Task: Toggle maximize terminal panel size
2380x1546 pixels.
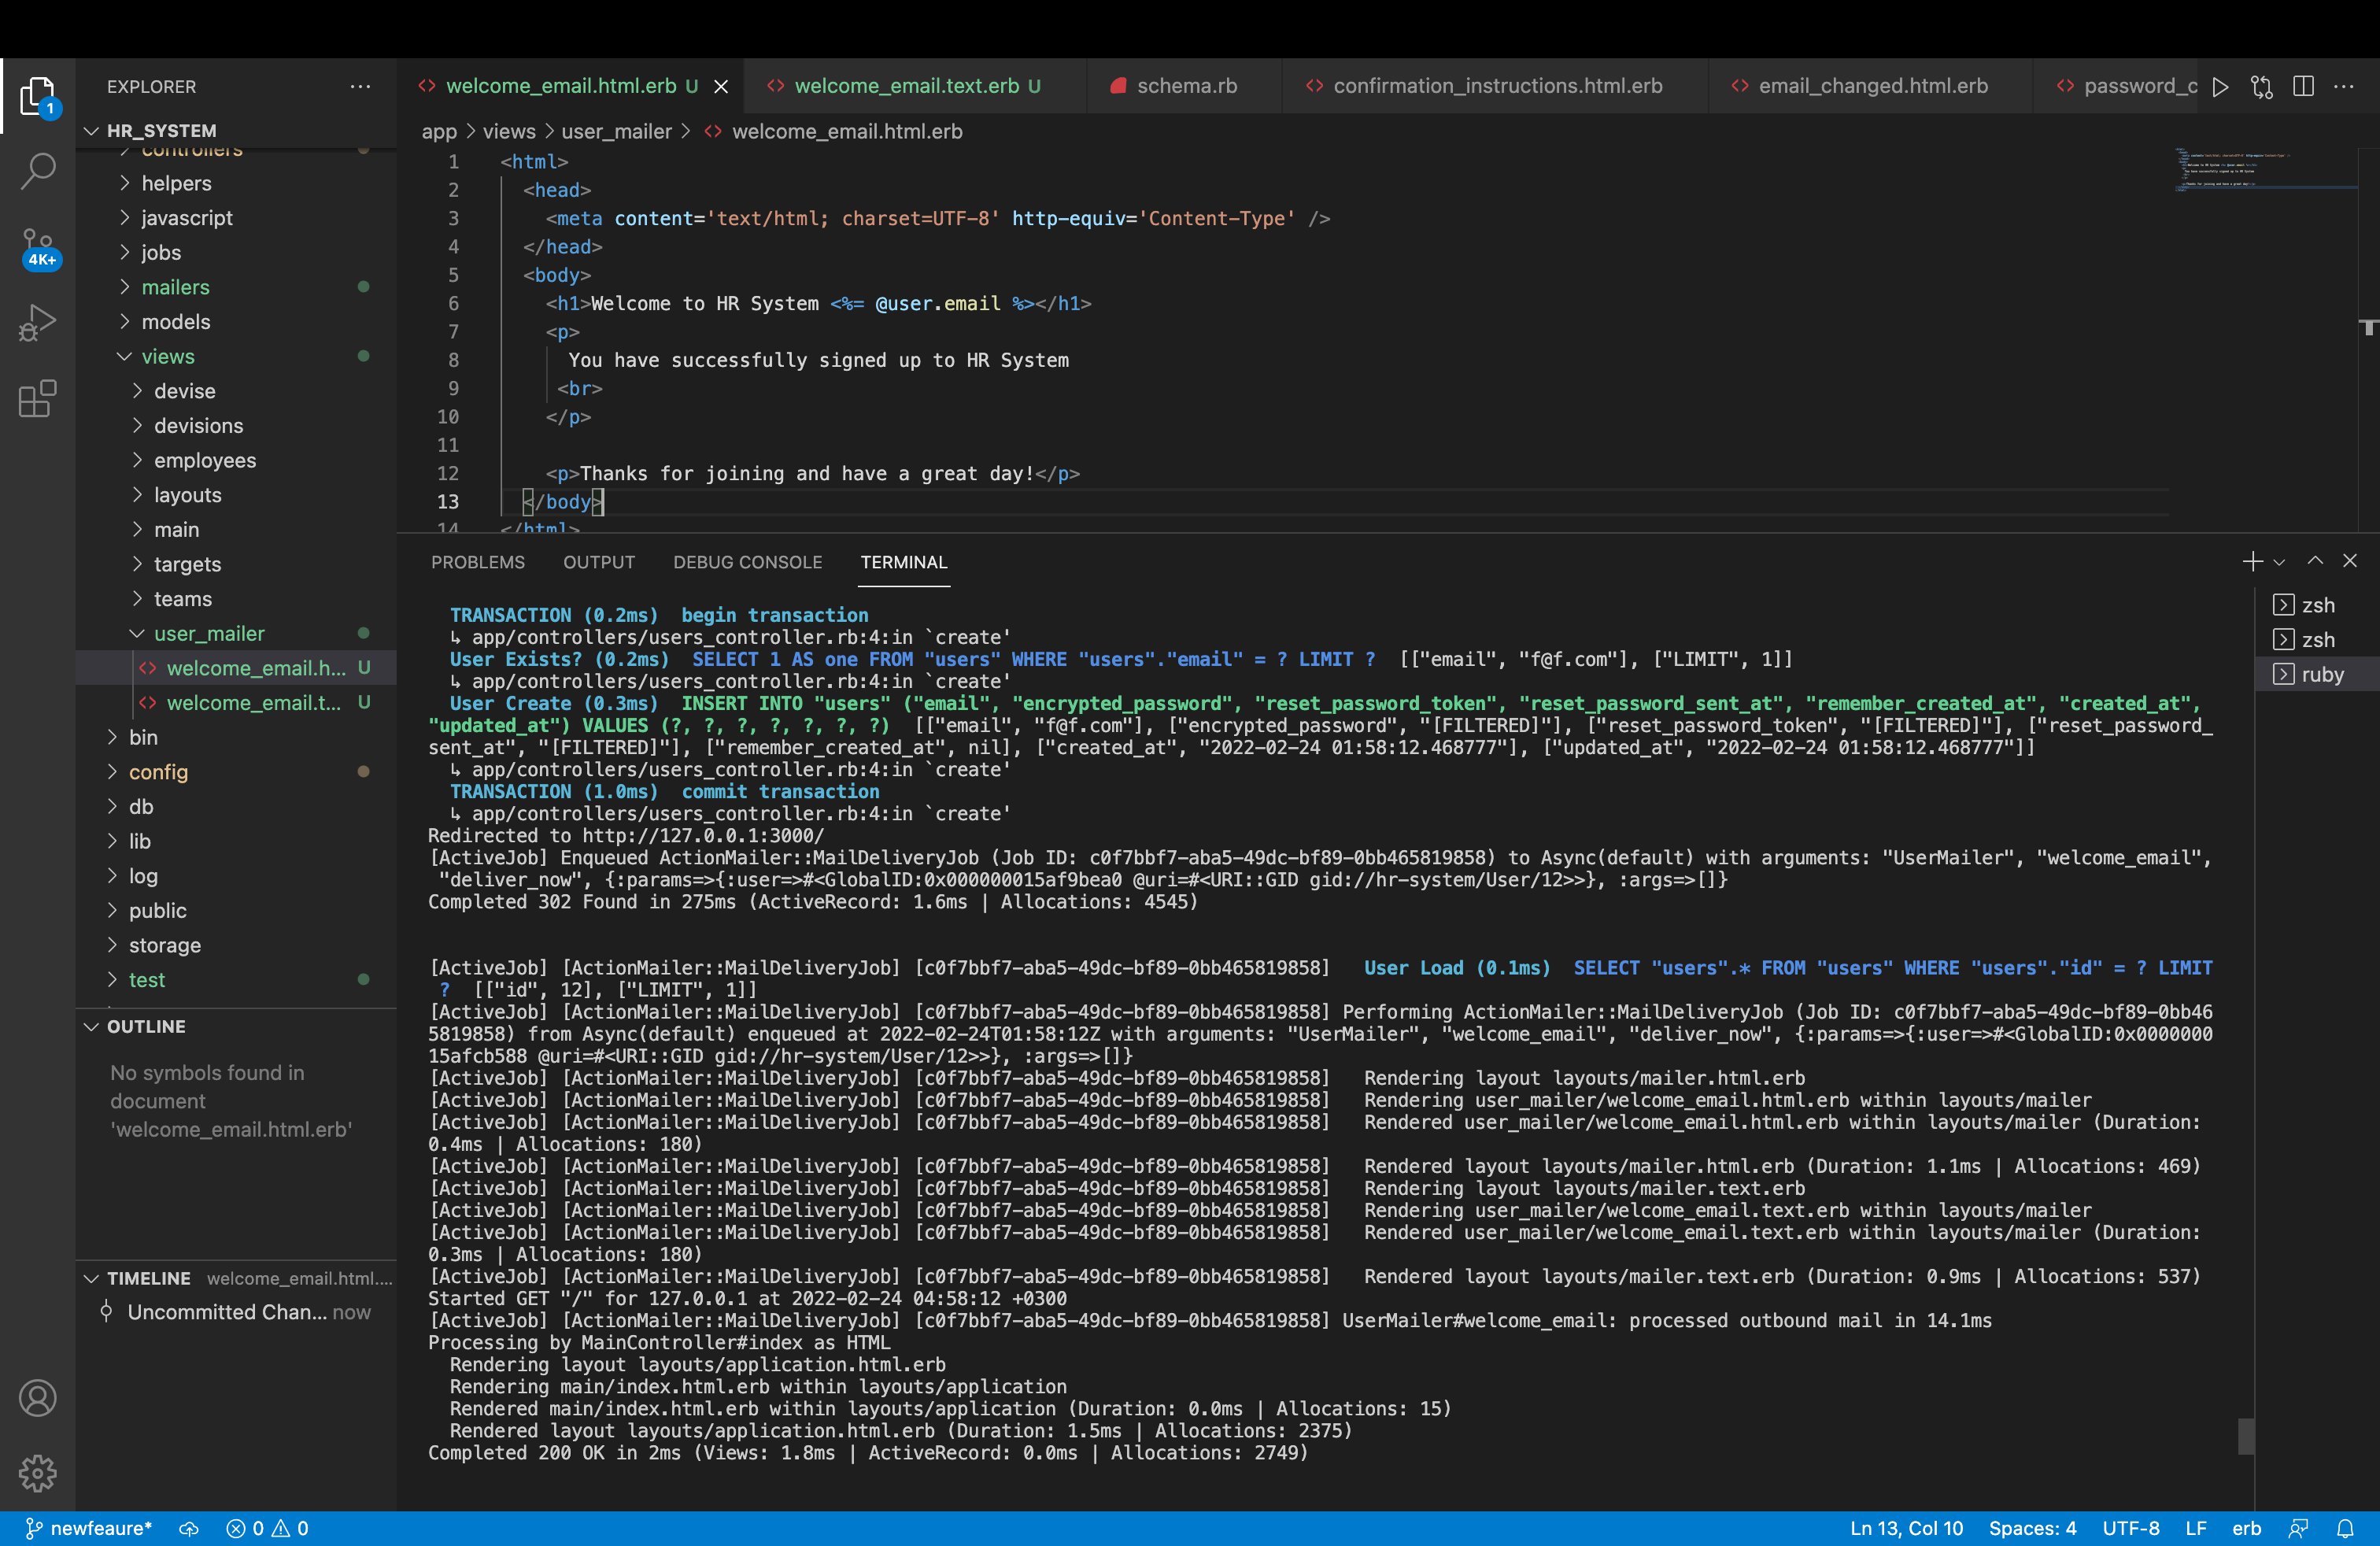Action: click(x=2315, y=561)
